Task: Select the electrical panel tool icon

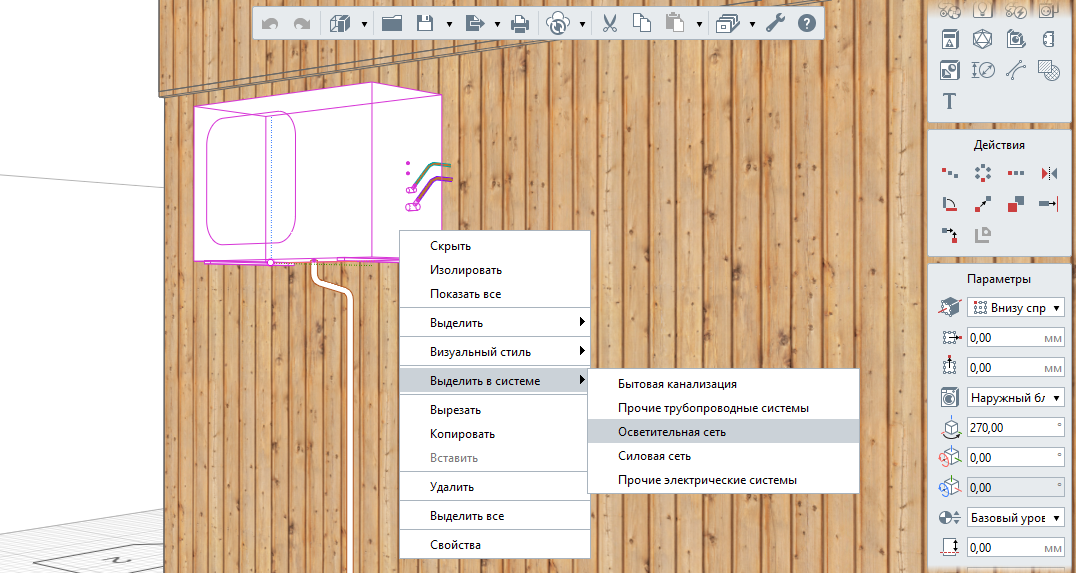Action: (x=950, y=39)
